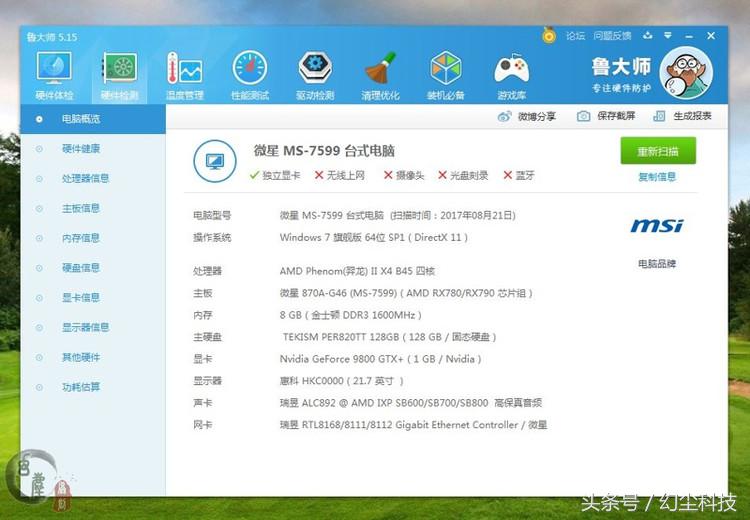The image size is (750, 520).
Task: Click the TEKISM PER820TT 128GB disk text
Action: [x=389, y=337]
